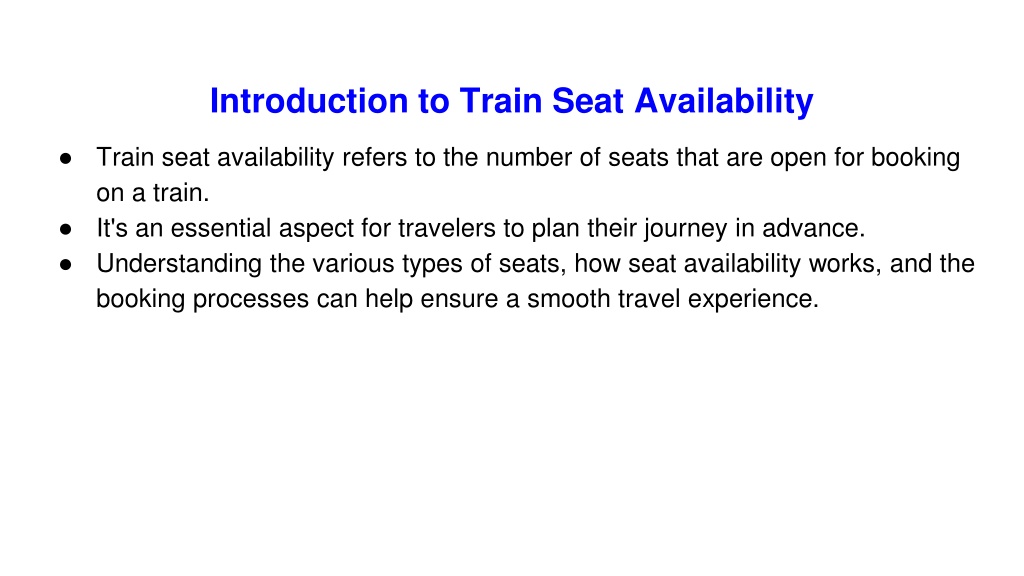Click the second bullet point marker
1024x576 pixels.
coord(65,229)
